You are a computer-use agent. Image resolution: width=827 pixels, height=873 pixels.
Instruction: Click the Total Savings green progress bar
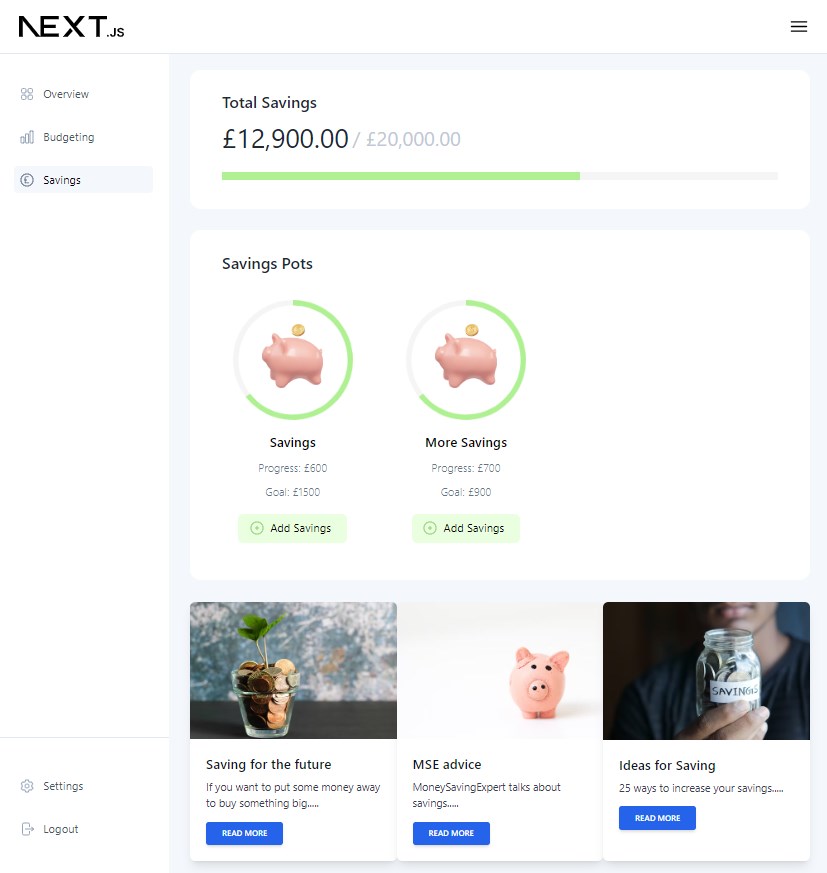[400, 176]
